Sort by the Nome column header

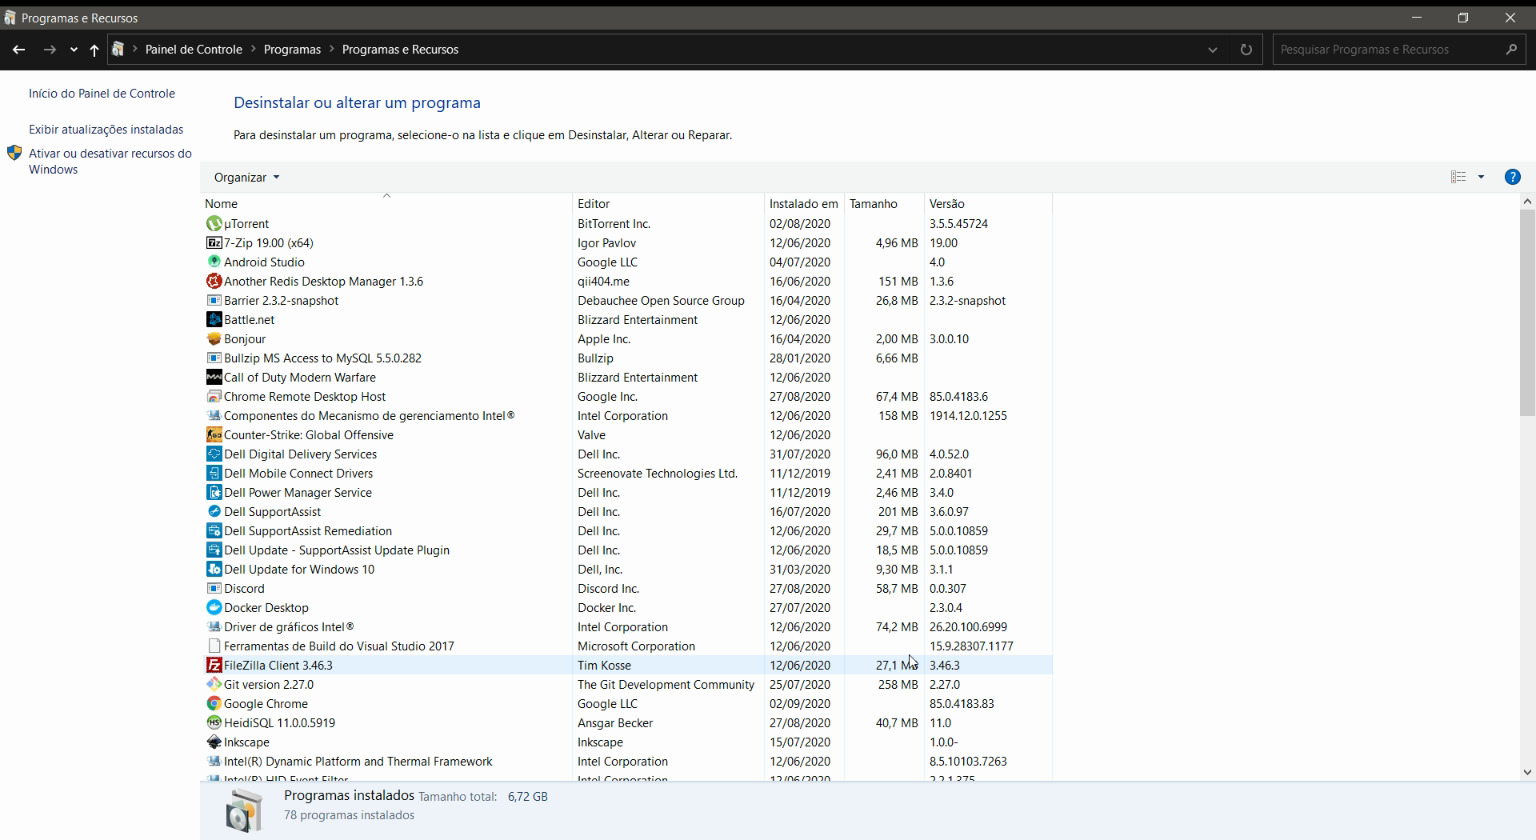pyautogui.click(x=387, y=203)
